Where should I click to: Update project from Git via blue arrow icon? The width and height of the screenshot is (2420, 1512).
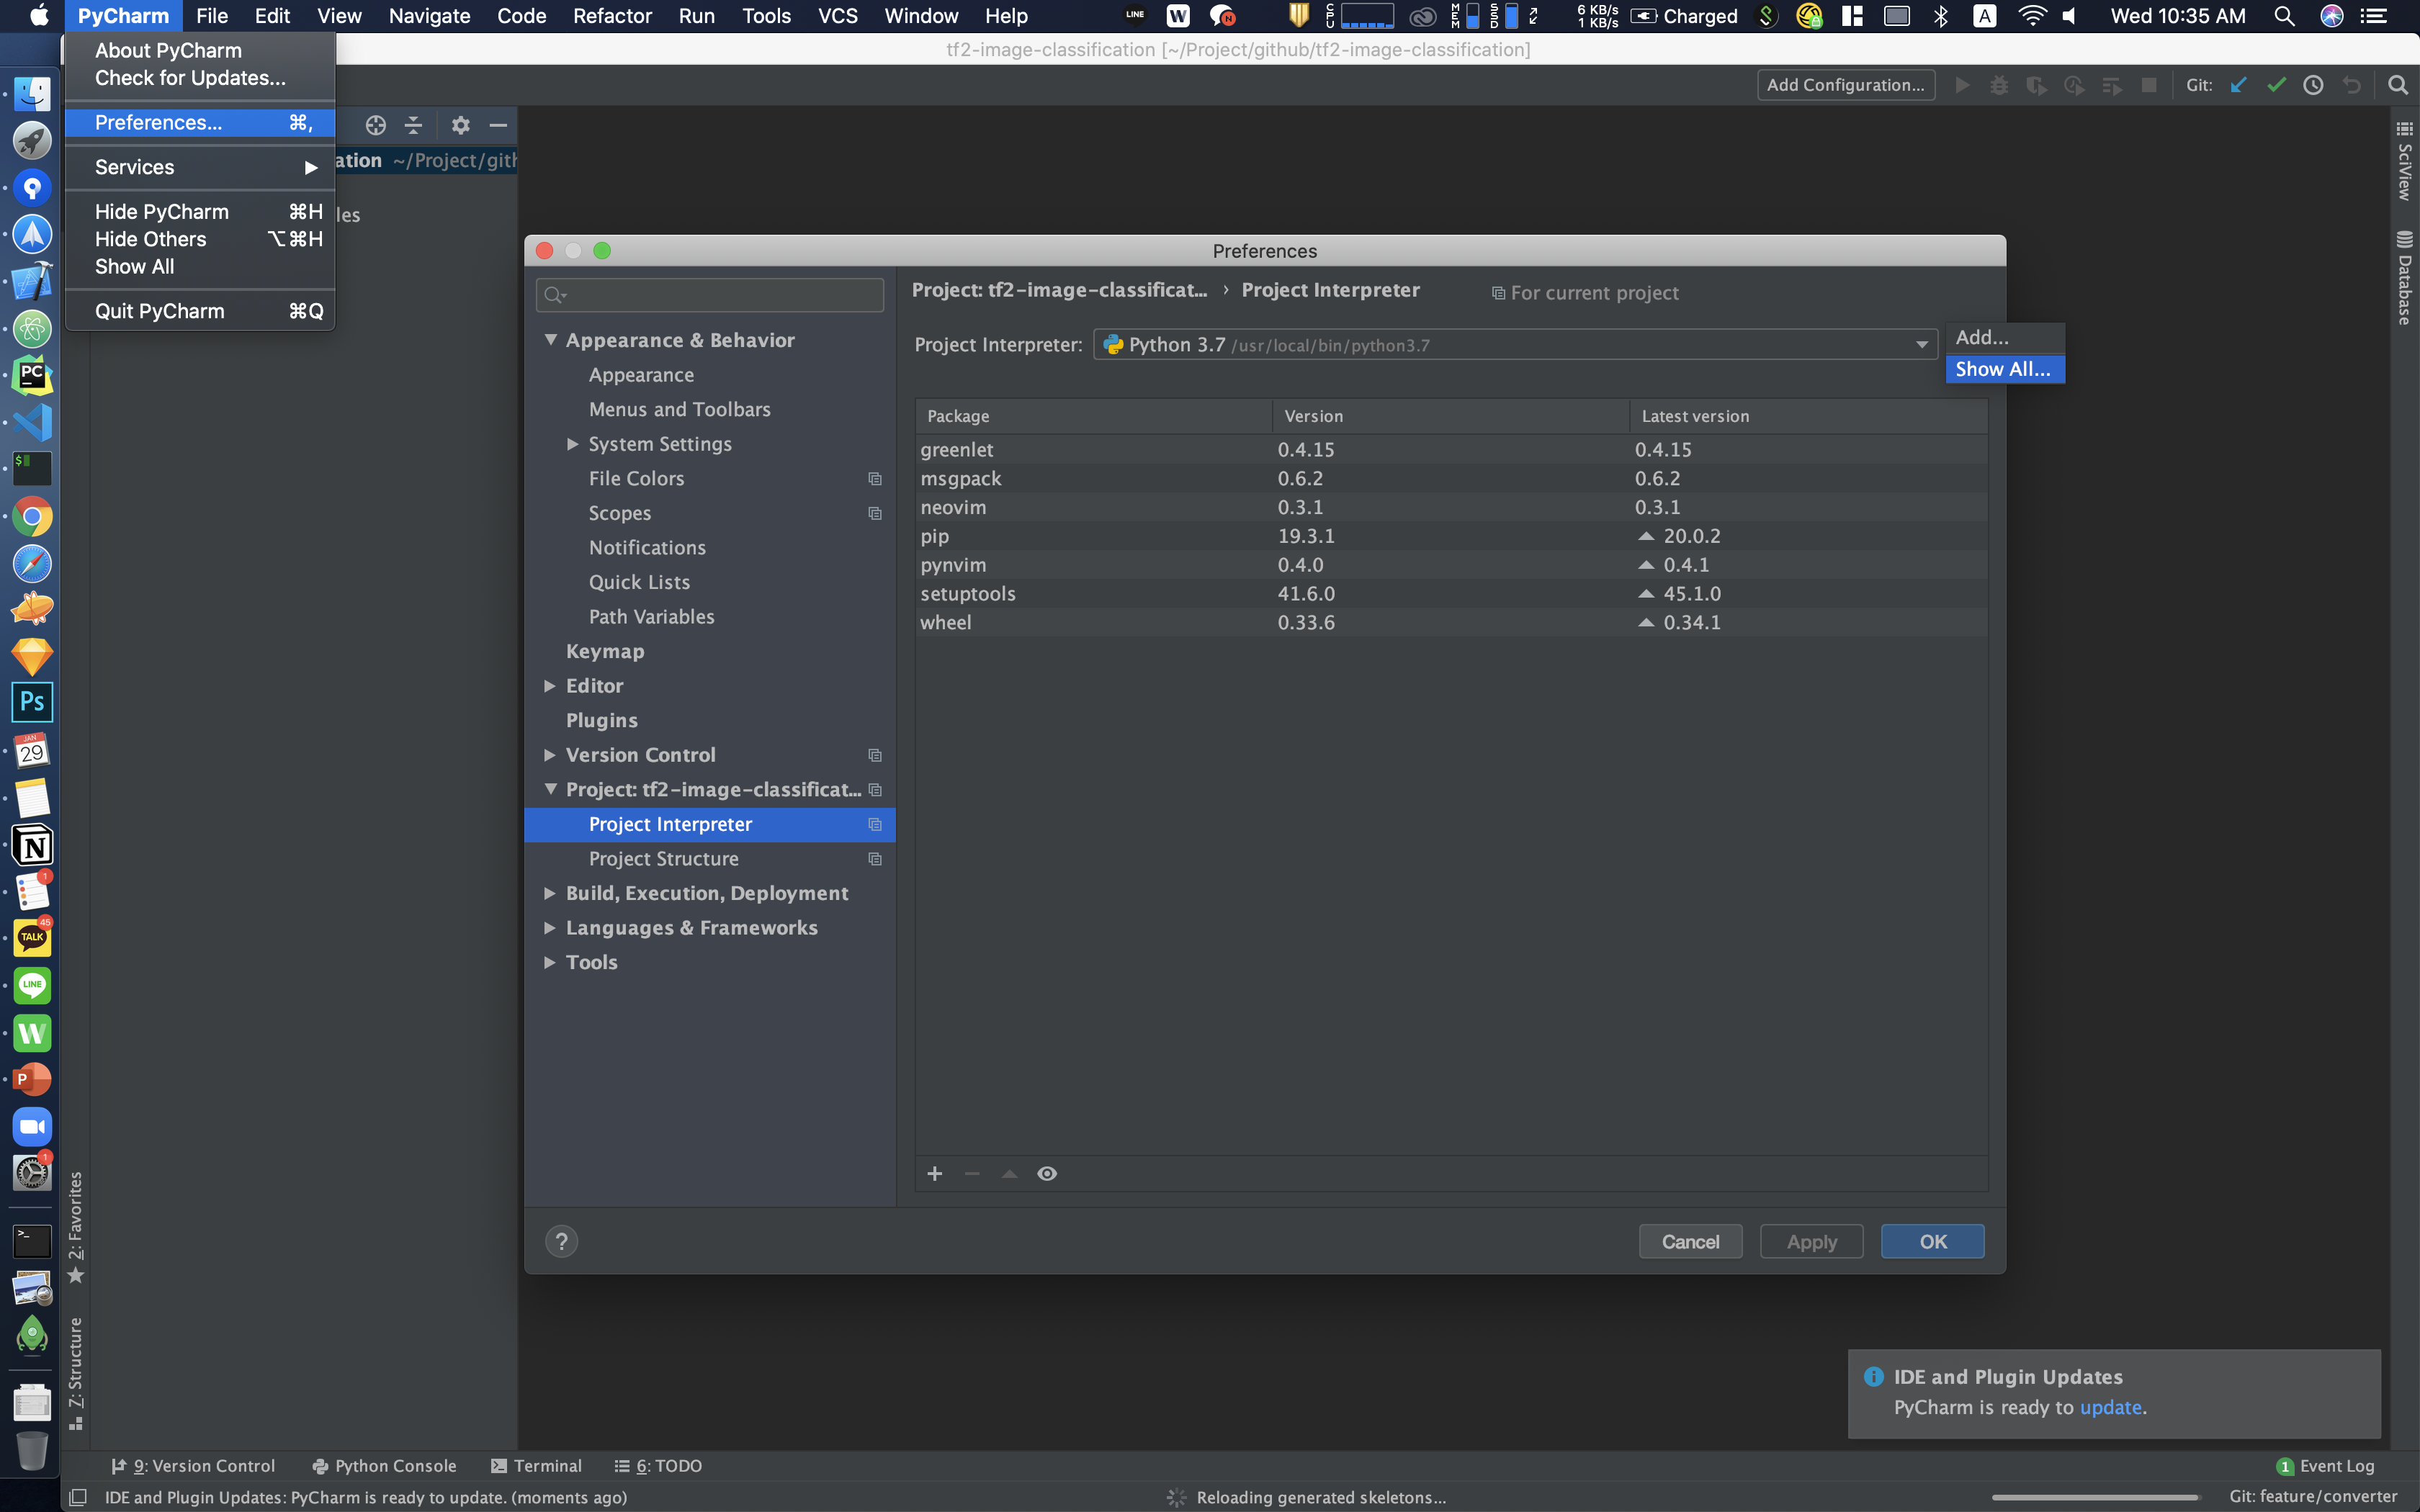point(2238,85)
